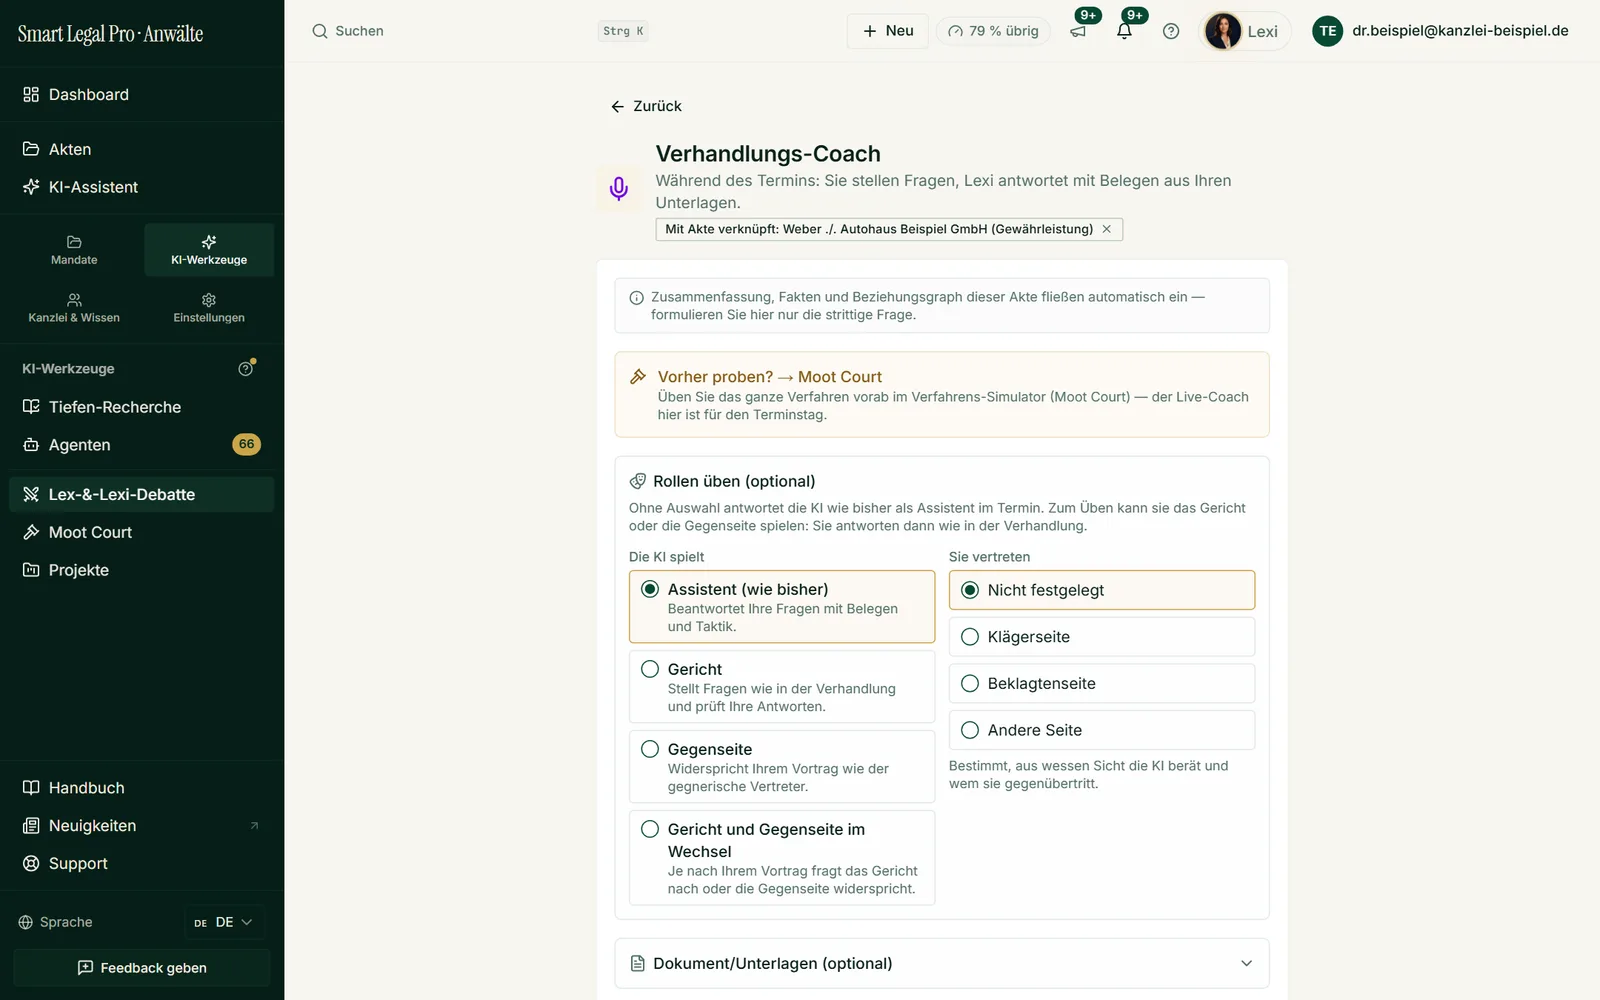Viewport: 1600px width, 1000px height.
Task: Open Dashboard in sidebar
Action: (x=142, y=95)
